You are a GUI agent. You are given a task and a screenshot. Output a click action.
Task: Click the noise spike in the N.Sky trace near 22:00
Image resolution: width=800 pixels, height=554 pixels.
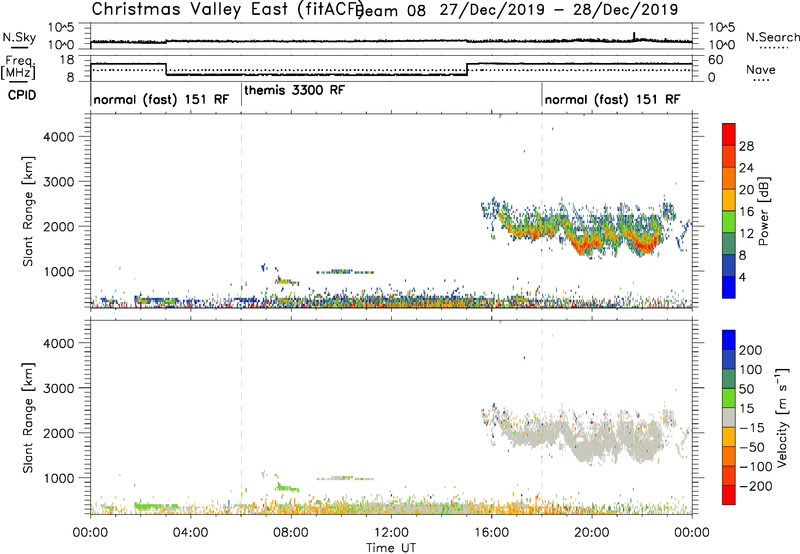tap(634, 36)
